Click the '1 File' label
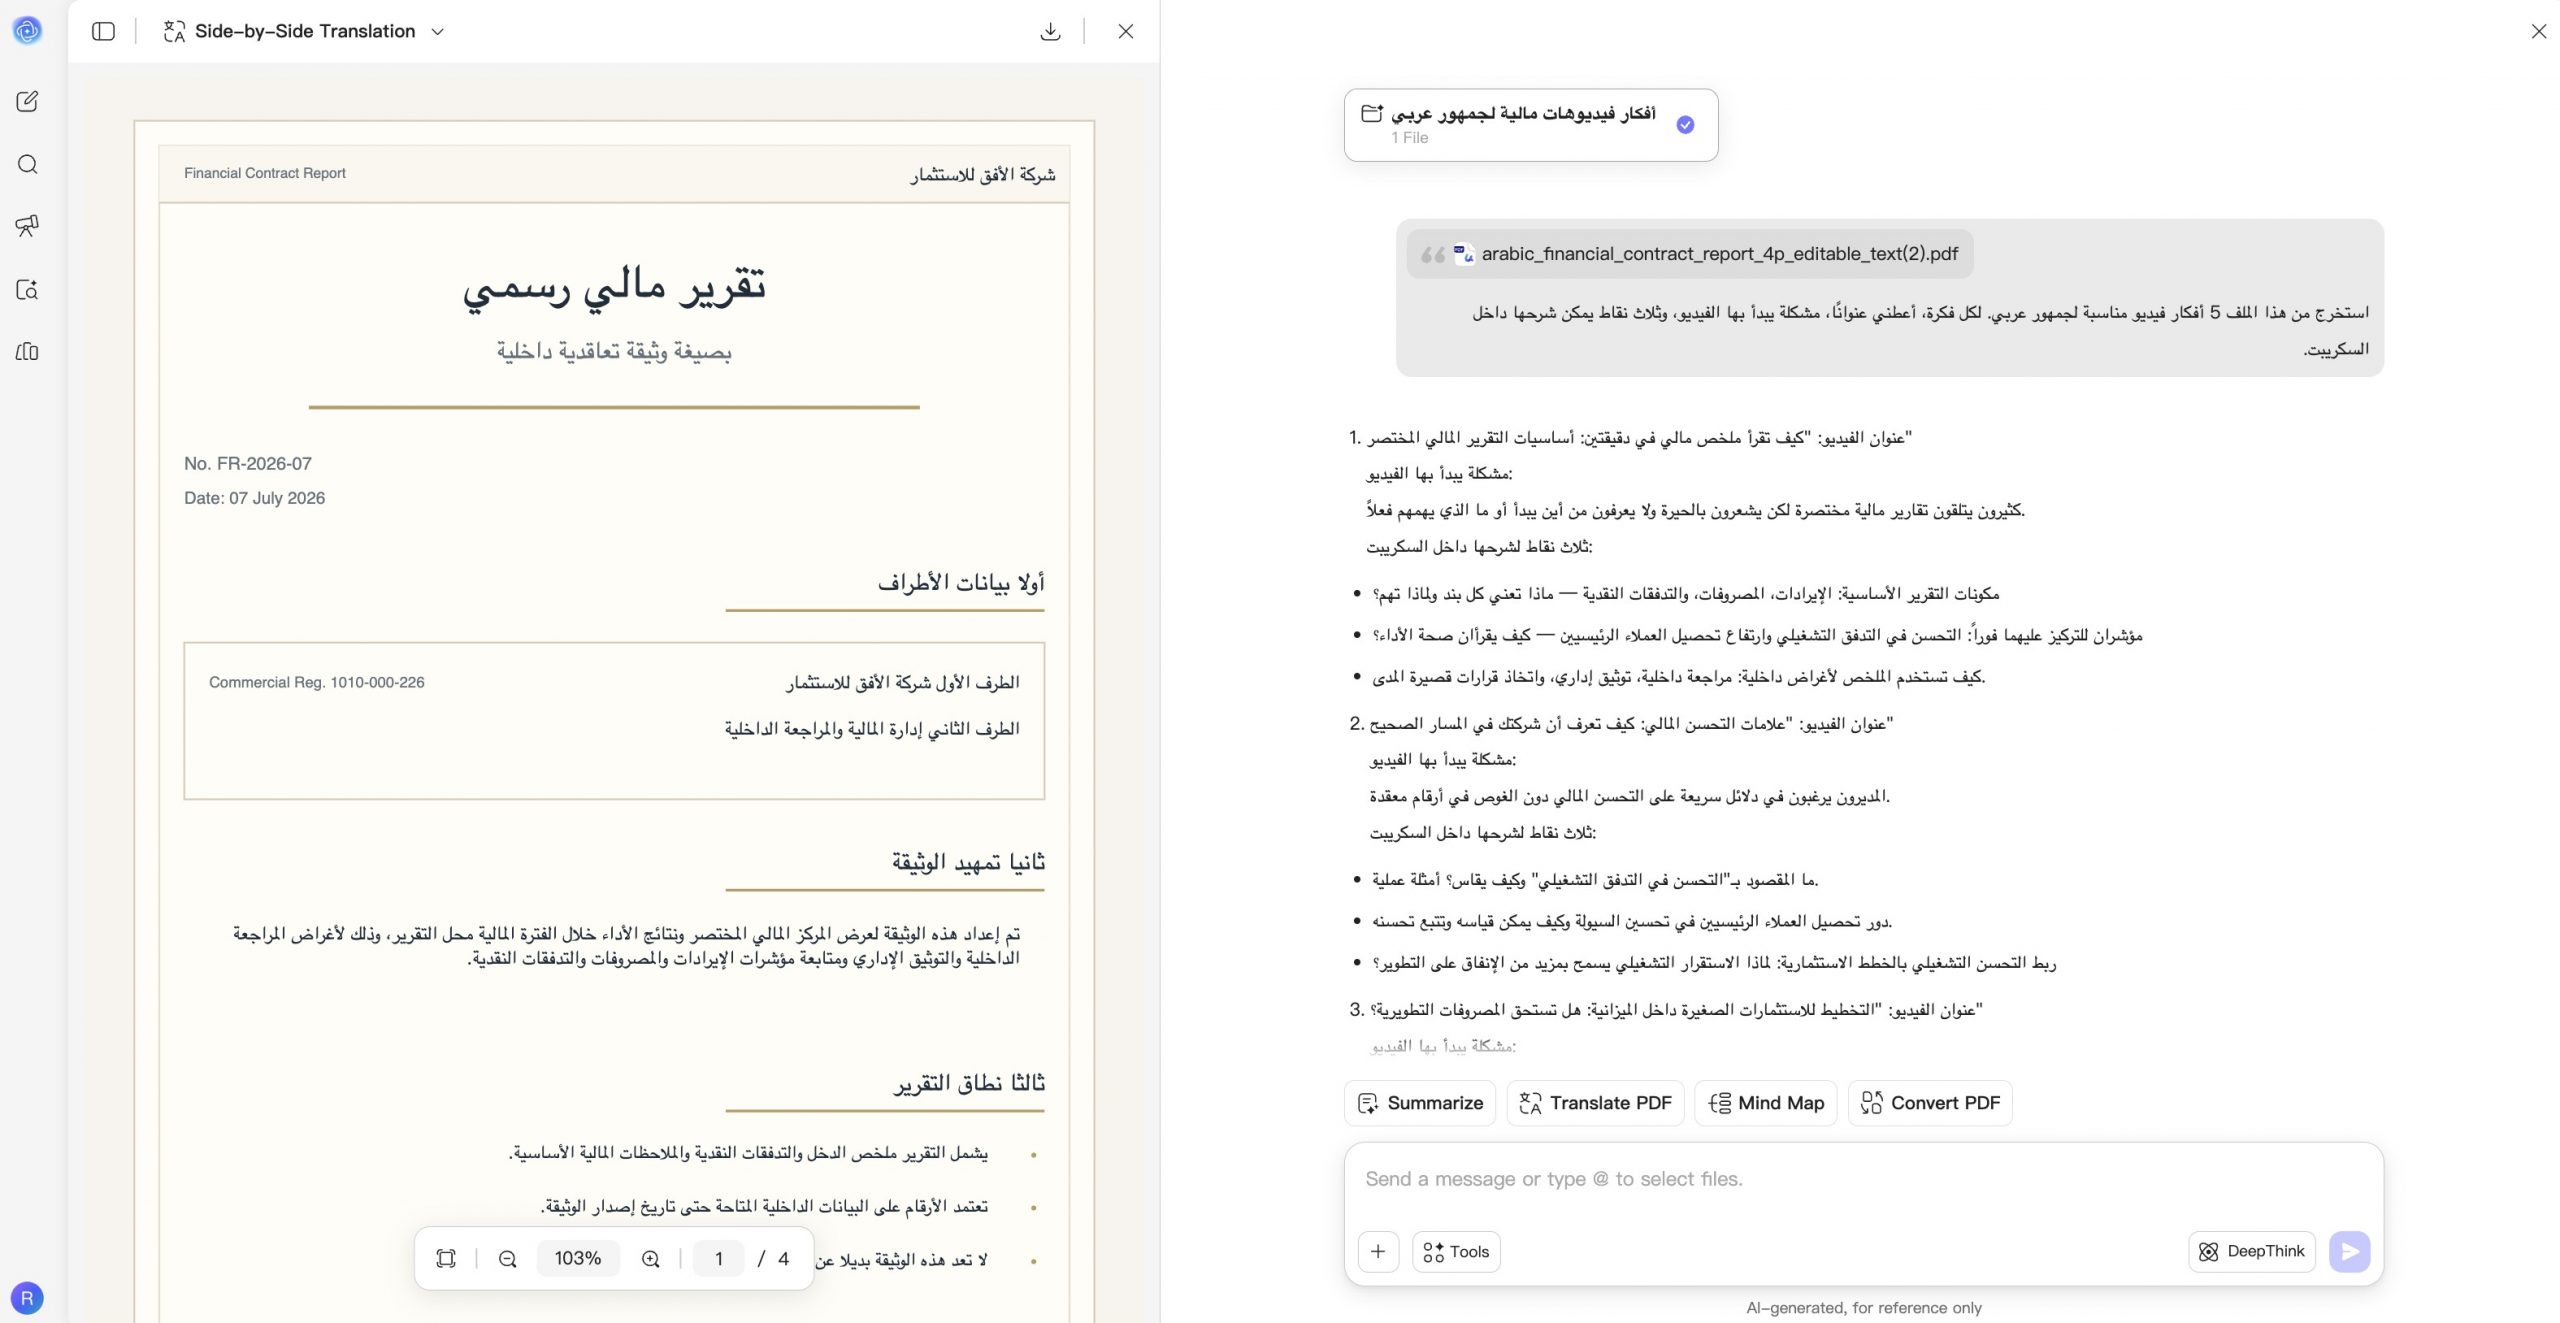The height and width of the screenshot is (1323, 2560). [1410, 138]
